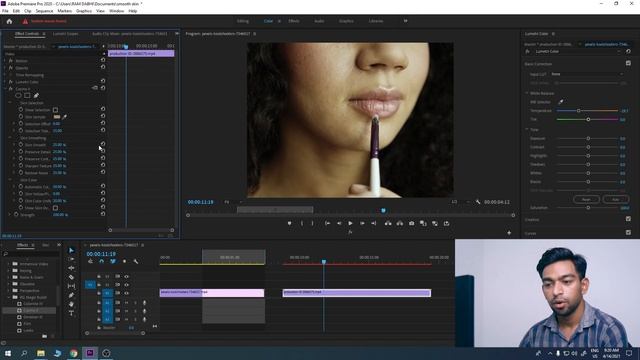This screenshot has width=640, height=360.
Task: Open the Sequence menu
Action: 44,11
